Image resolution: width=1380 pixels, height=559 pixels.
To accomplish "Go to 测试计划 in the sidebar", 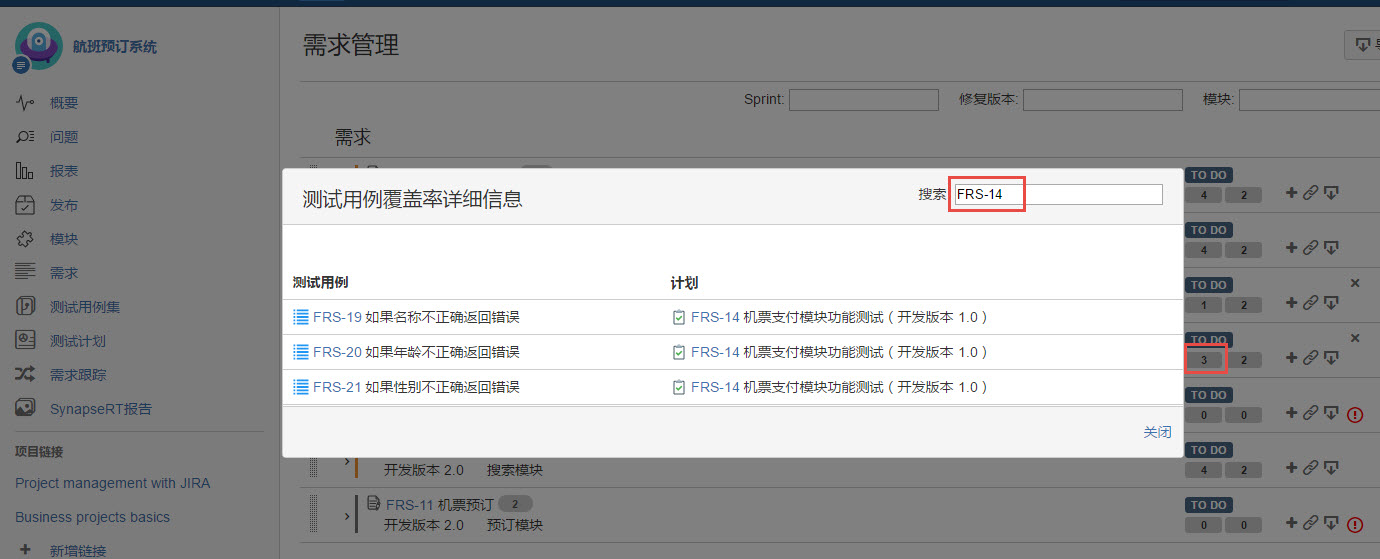I will tap(78, 341).
